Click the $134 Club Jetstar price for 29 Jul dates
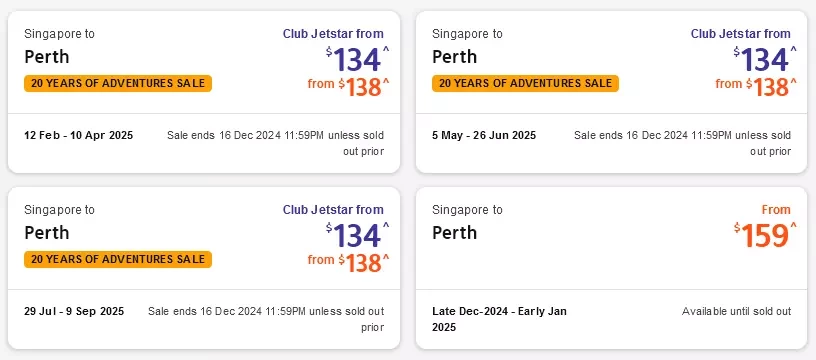This screenshot has height=360, width=816. coord(358,235)
